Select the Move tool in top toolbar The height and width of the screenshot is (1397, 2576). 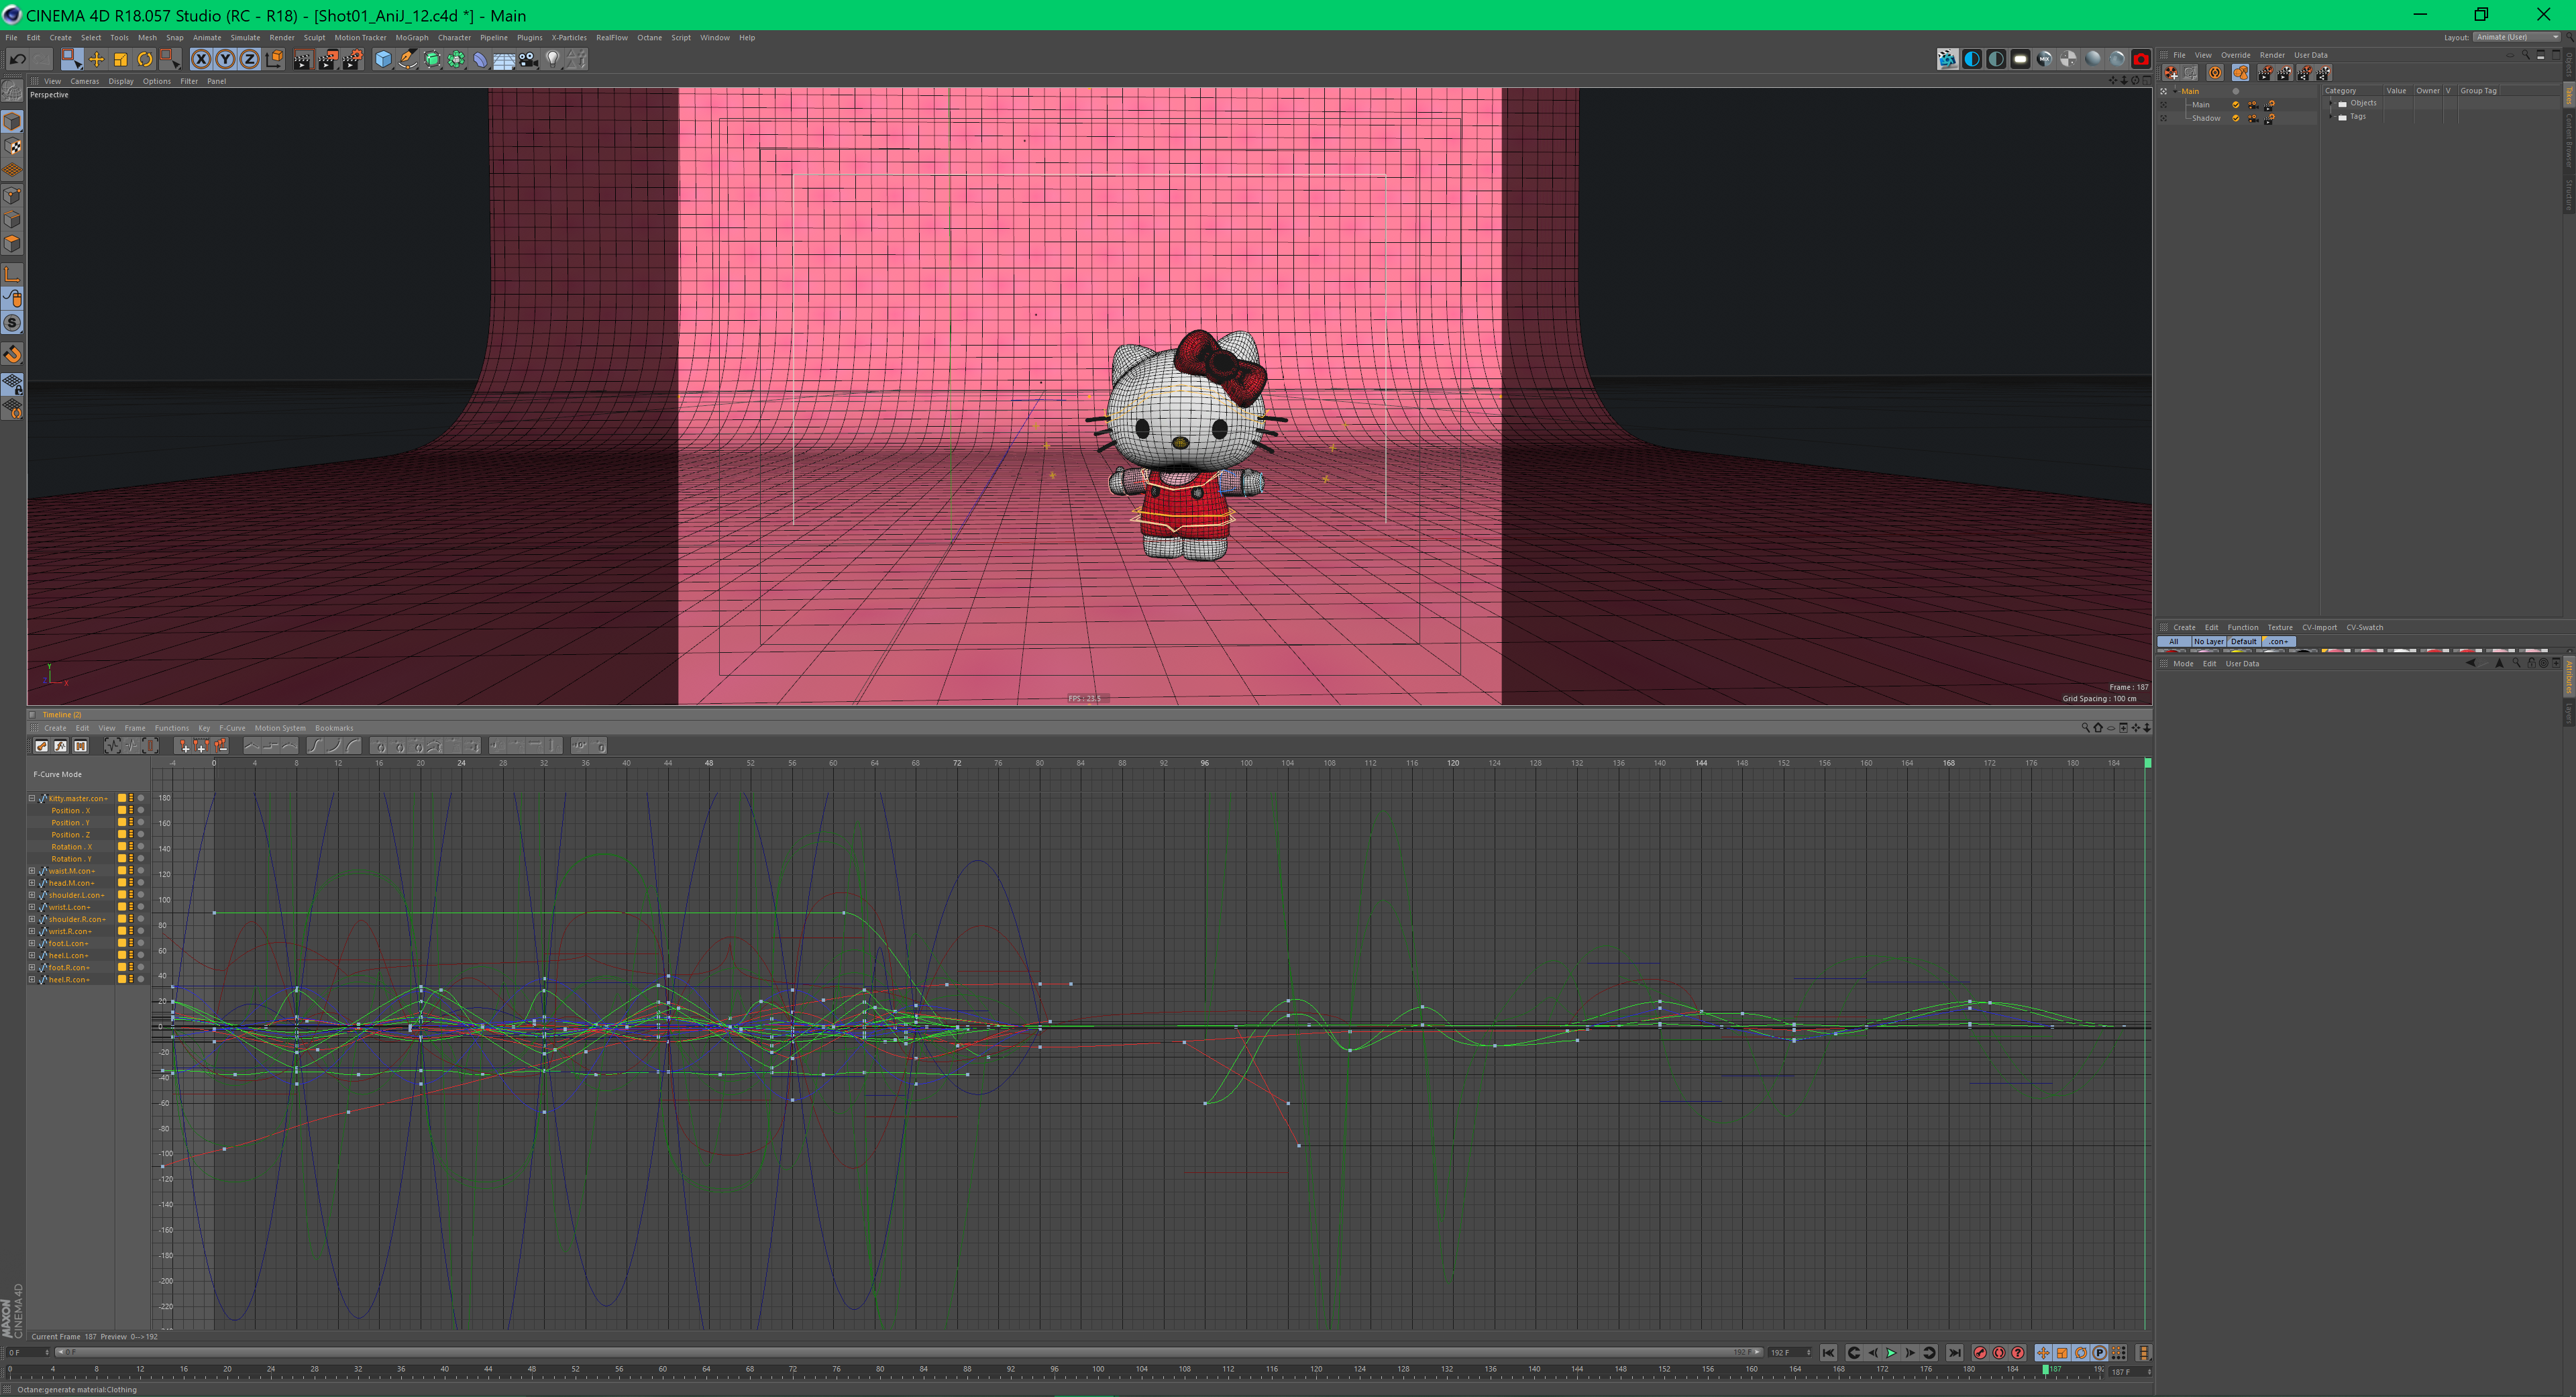[x=97, y=60]
